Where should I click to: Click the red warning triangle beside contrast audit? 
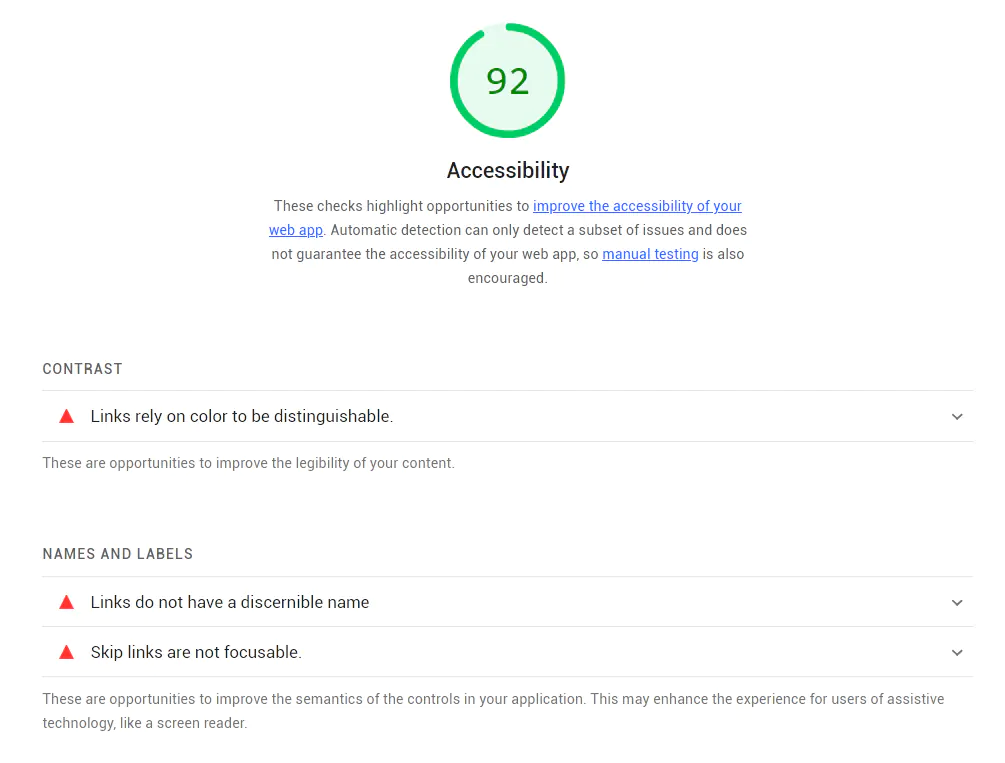click(x=66, y=416)
